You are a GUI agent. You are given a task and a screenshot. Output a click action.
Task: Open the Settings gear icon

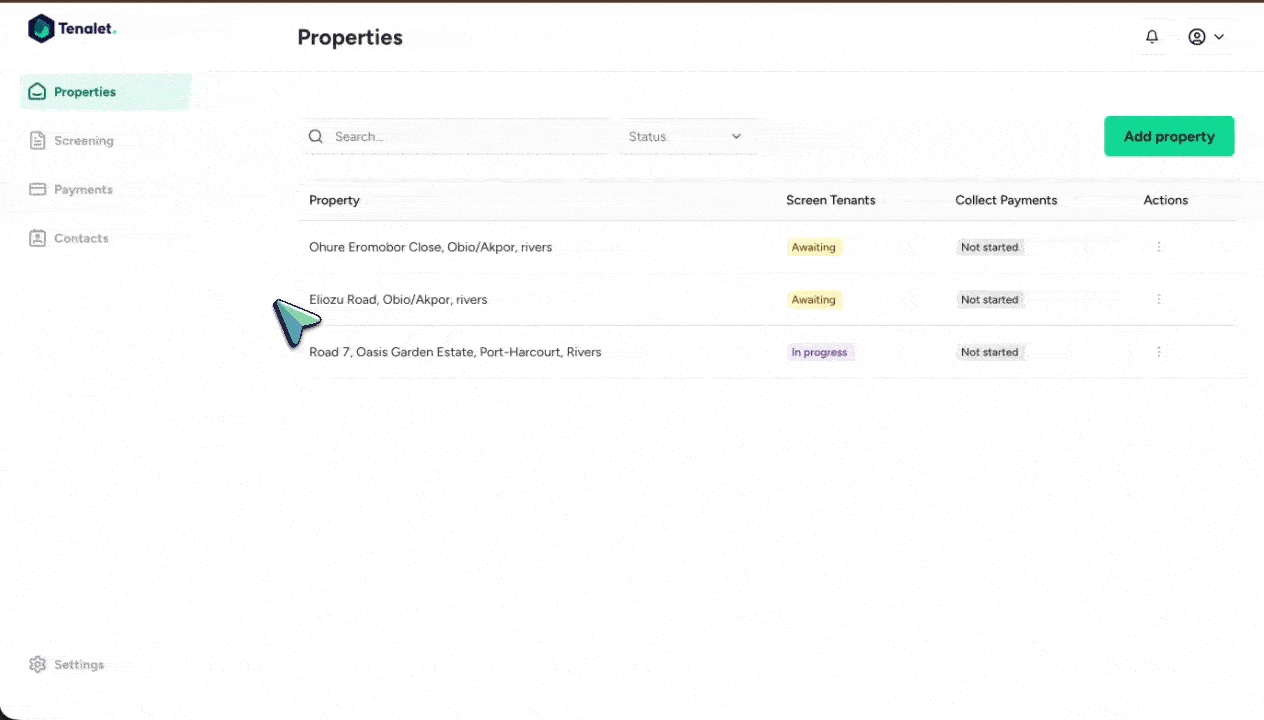click(x=37, y=664)
